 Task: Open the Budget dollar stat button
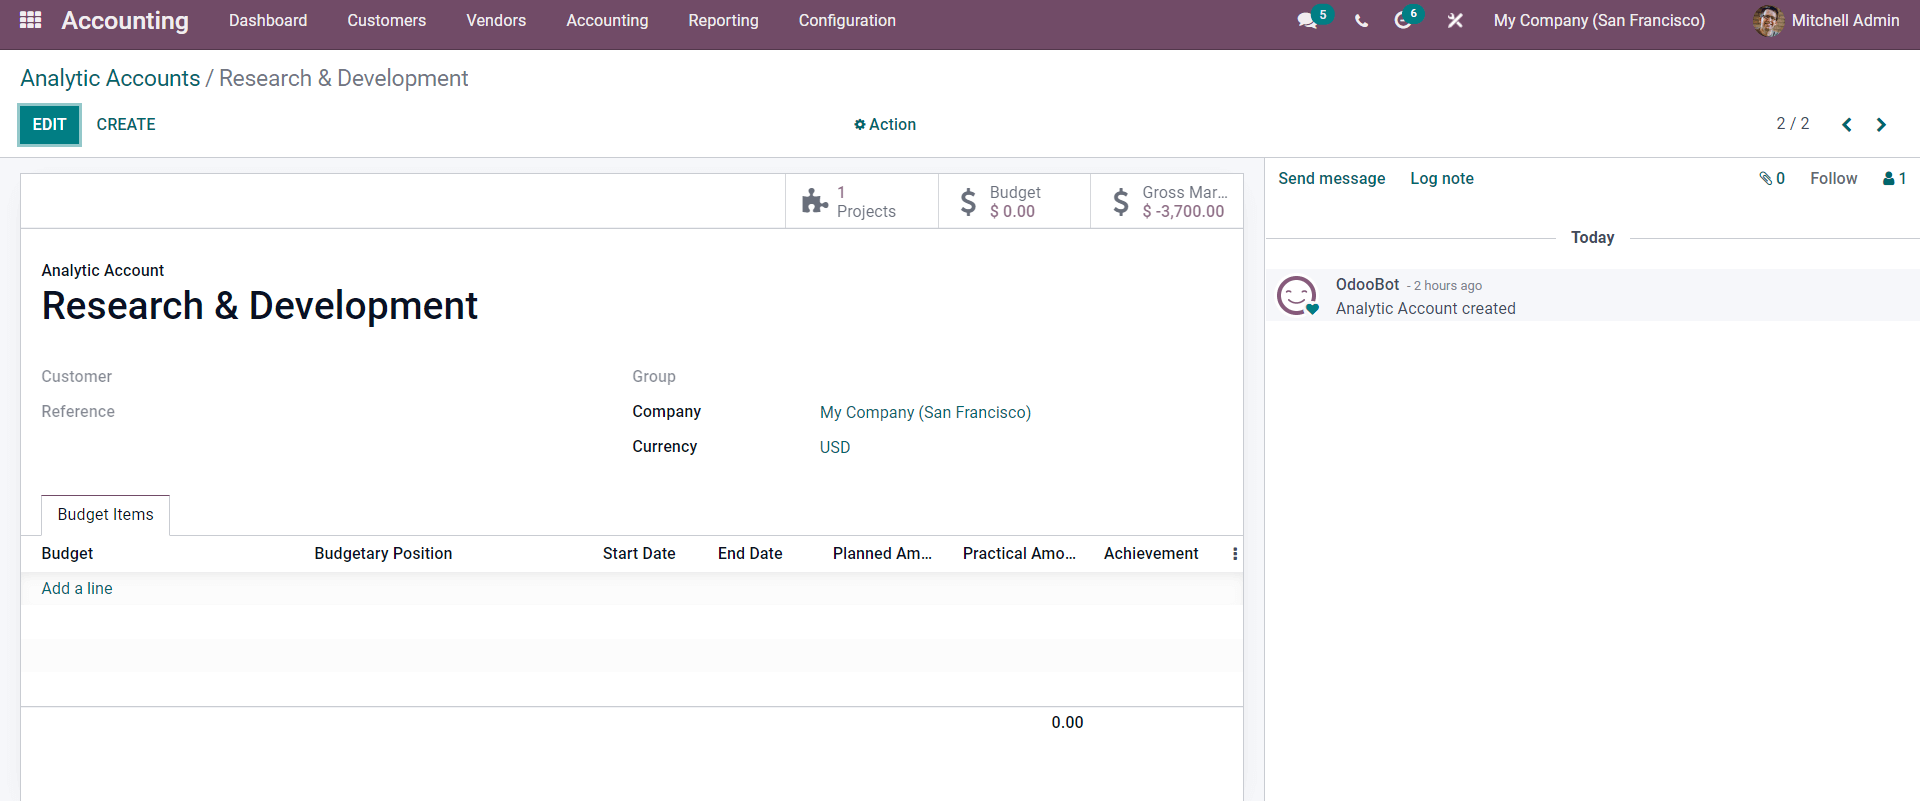[1014, 201]
